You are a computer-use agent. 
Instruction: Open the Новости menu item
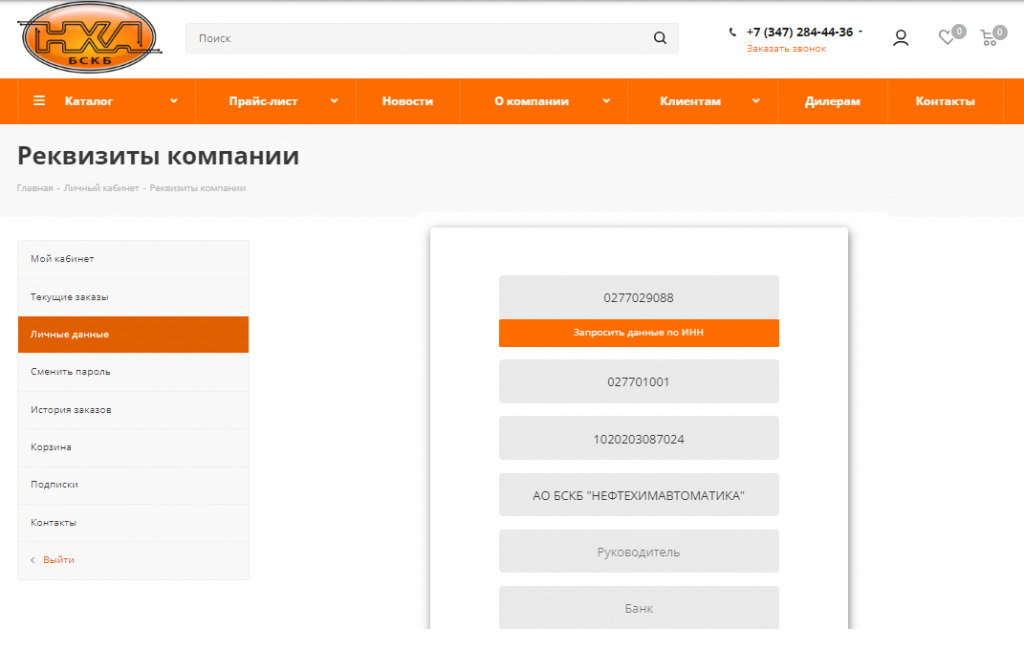[x=408, y=101]
